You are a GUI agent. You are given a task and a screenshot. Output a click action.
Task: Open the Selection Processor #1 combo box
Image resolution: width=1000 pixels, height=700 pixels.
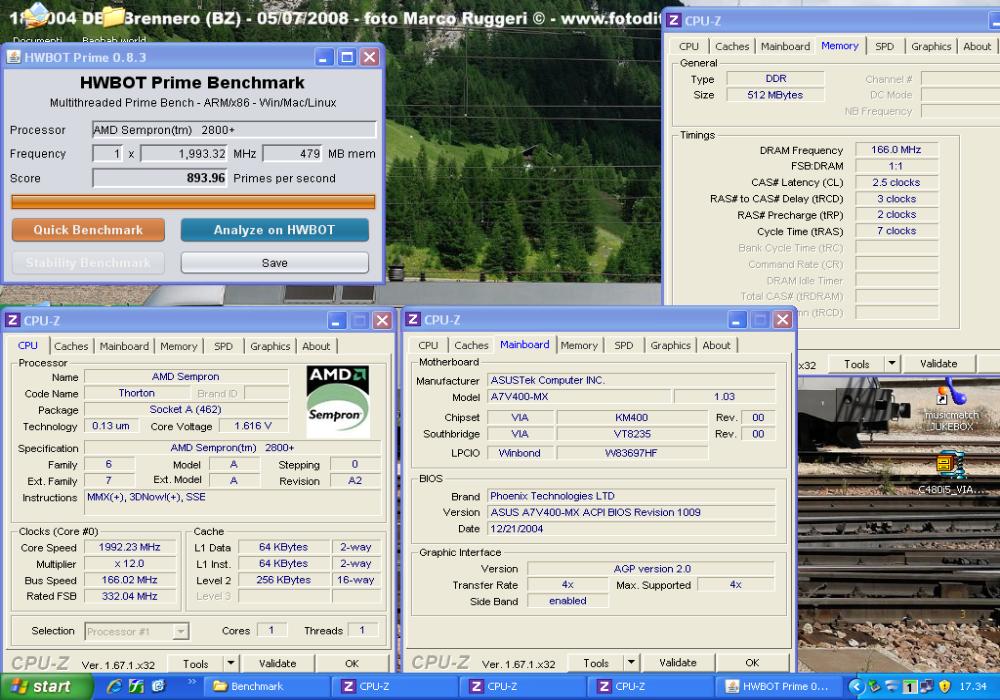[136, 631]
